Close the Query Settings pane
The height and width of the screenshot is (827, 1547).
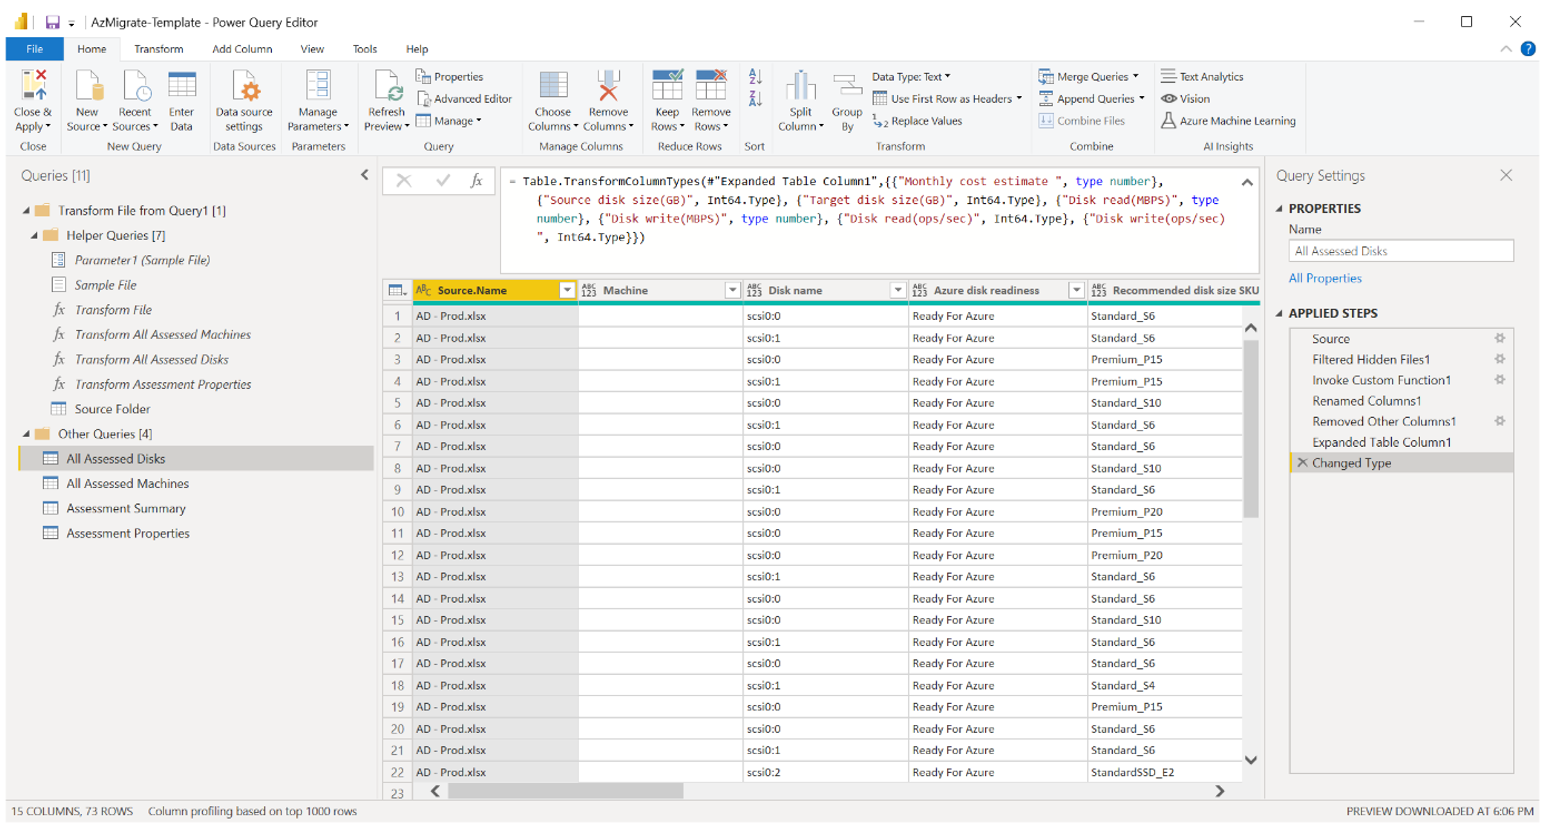click(1506, 175)
